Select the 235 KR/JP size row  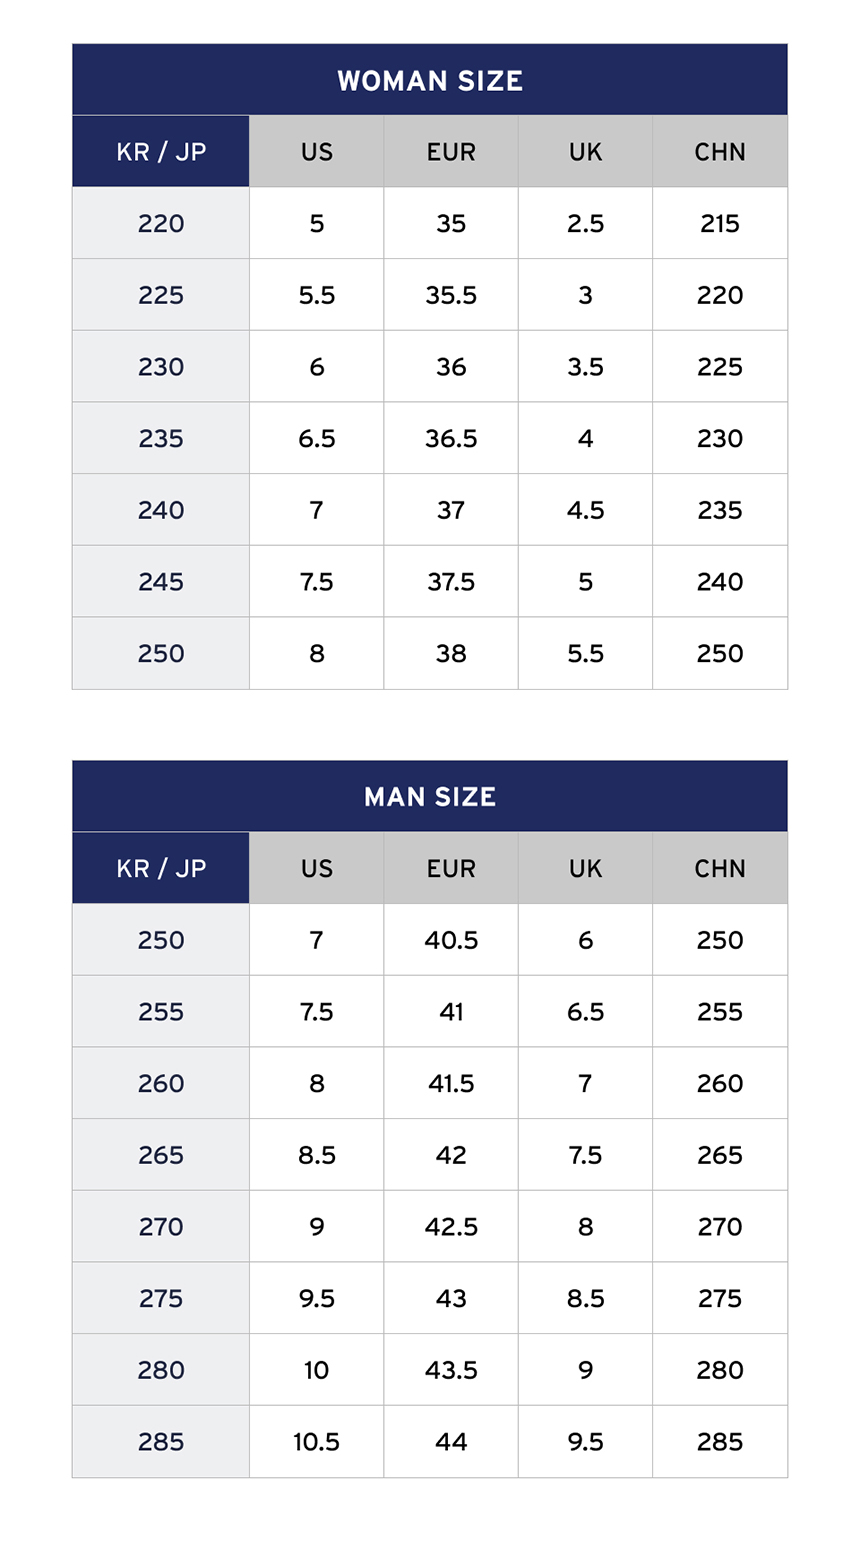[161, 438]
